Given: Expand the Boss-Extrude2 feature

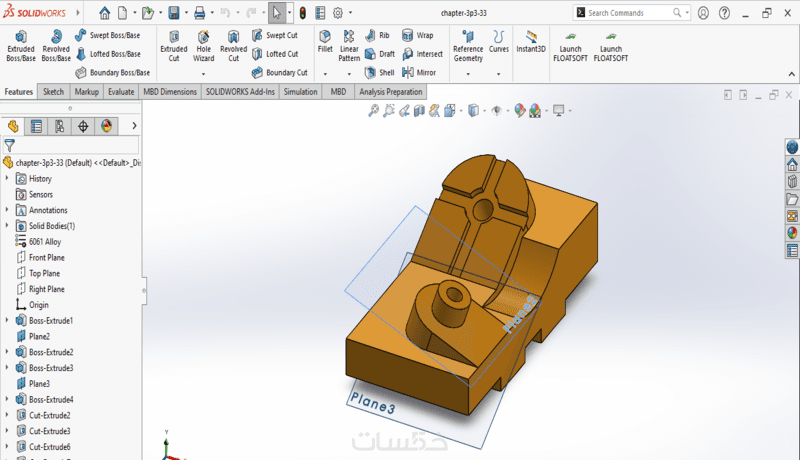Looking at the screenshot, I should click(x=7, y=352).
